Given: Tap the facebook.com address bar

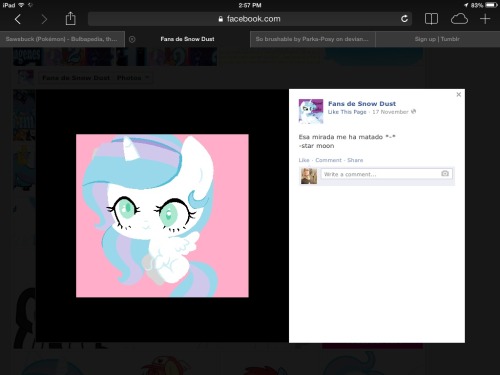Looking at the screenshot, I should point(250,19).
